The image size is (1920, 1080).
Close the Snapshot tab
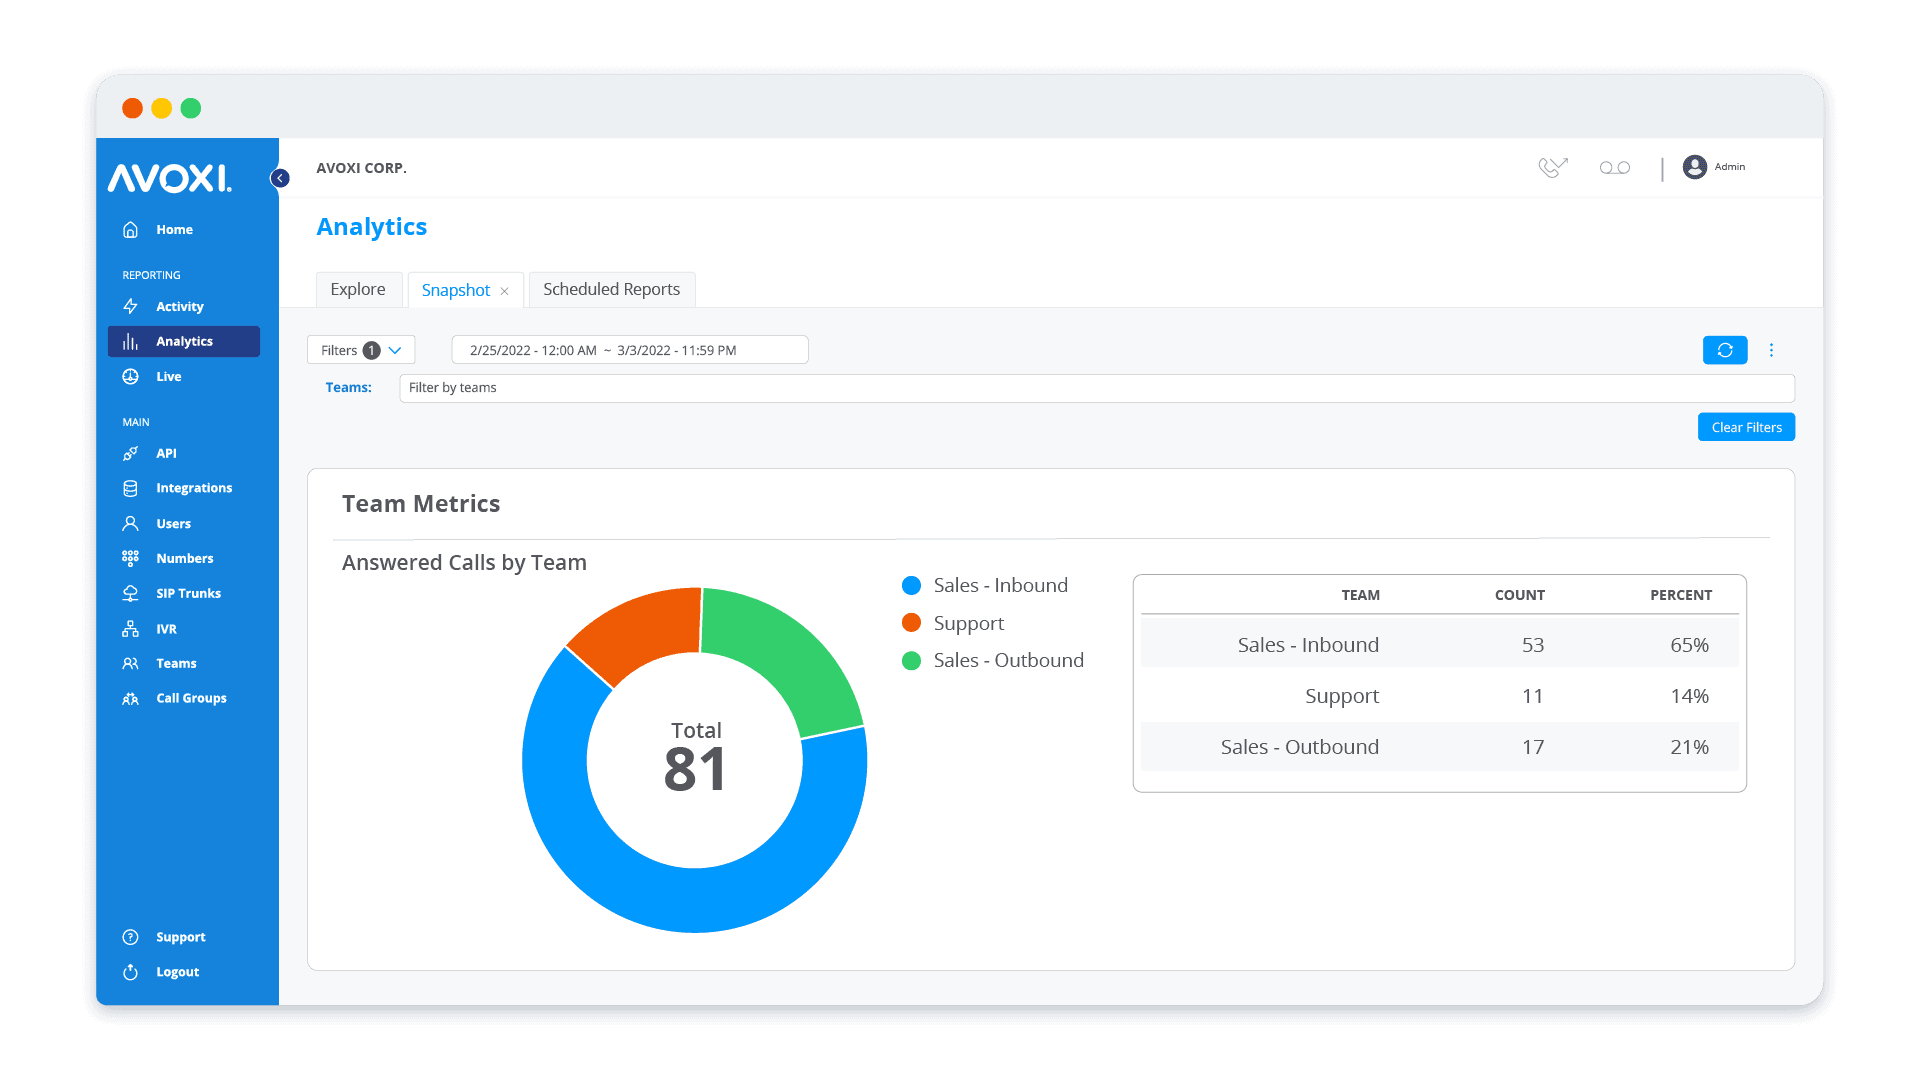[505, 290]
